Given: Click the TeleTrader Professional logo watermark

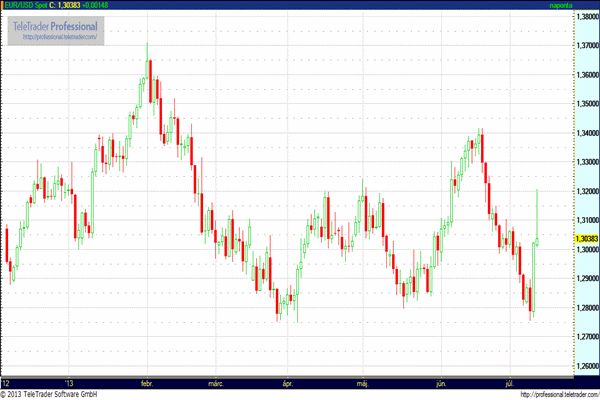Looking at the screenshot, I should (x=56, y=25).
